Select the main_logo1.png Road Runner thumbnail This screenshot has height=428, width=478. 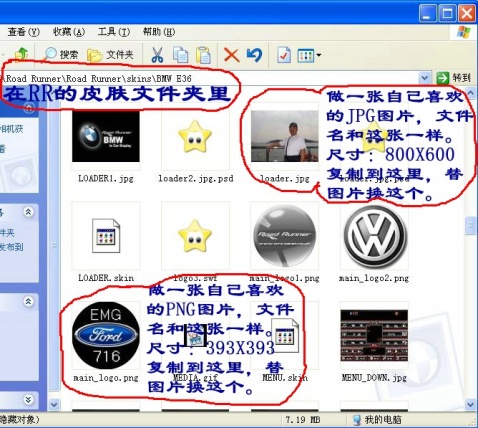(x=284, y=235)
